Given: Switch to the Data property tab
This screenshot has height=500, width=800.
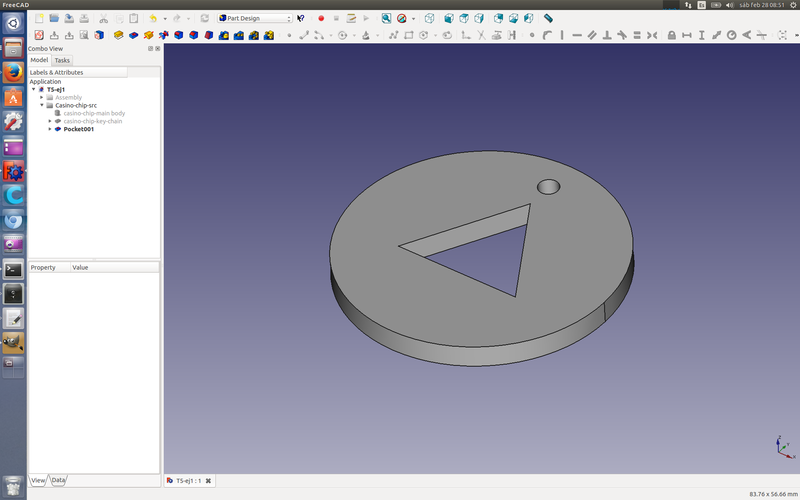Looking at the screenshot, I should tap(58, 480).
